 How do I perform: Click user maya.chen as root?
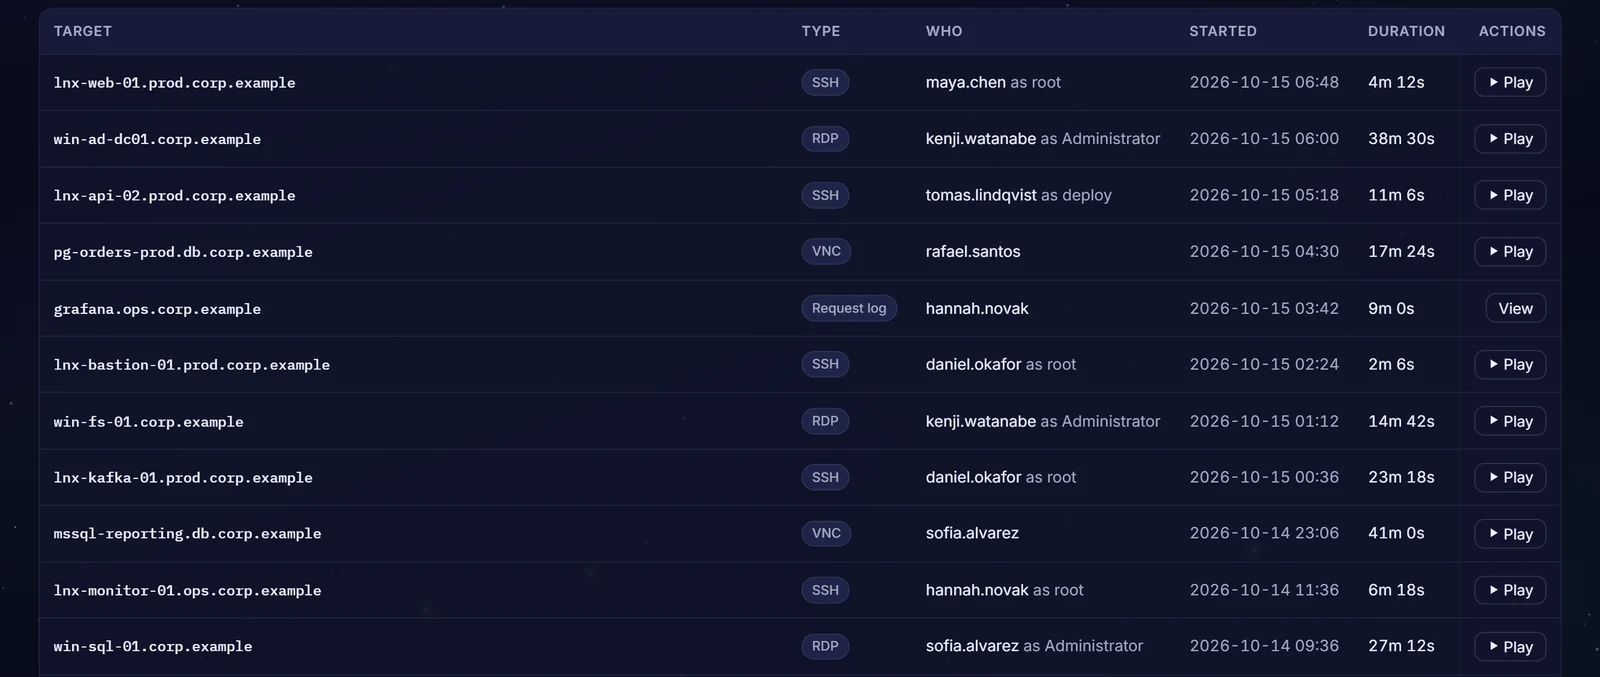point(993,82)
